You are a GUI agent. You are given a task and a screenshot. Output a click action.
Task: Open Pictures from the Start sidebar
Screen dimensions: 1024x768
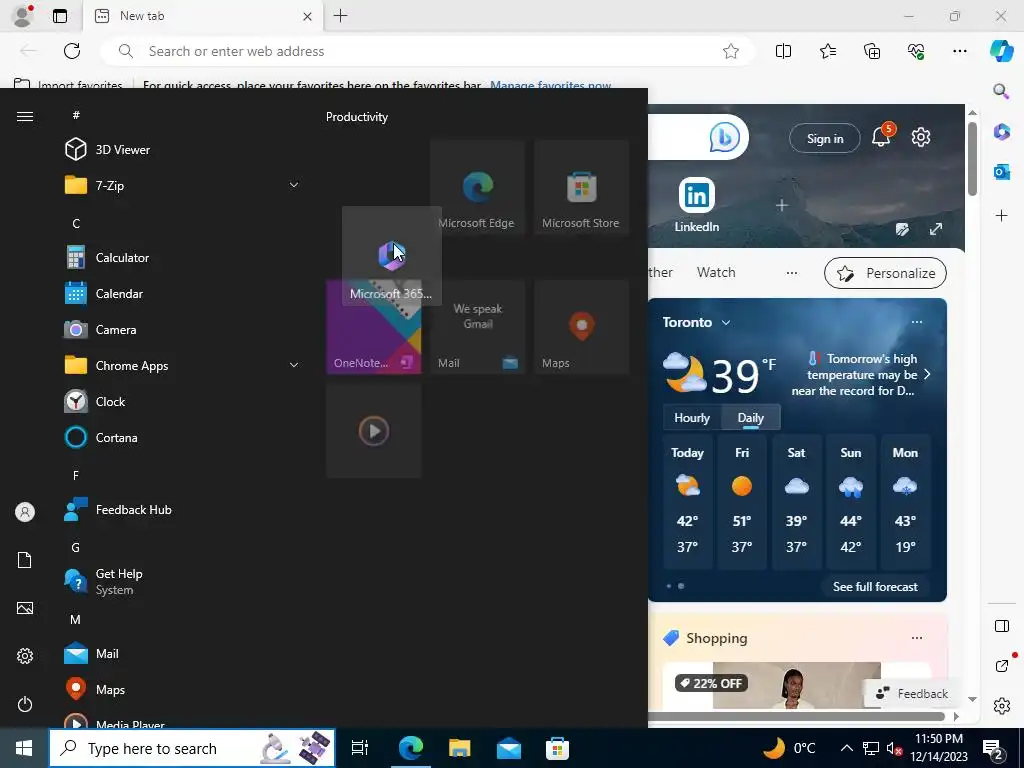[25, 608]
